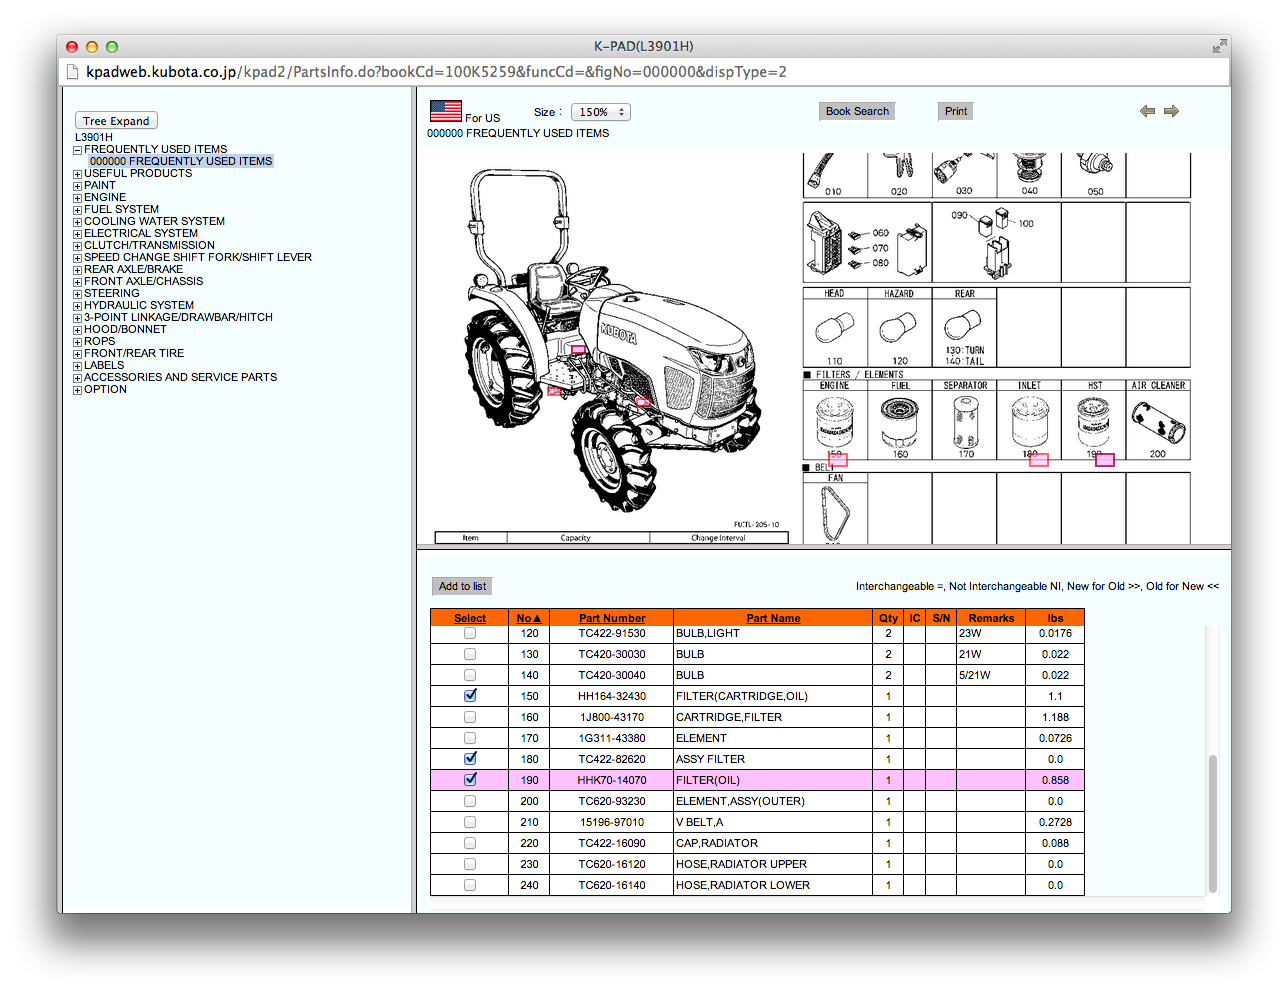The width and height of the screenshot is (1288, 992).
Task: Click part number 15196-97010
Action: pos(612,822)
